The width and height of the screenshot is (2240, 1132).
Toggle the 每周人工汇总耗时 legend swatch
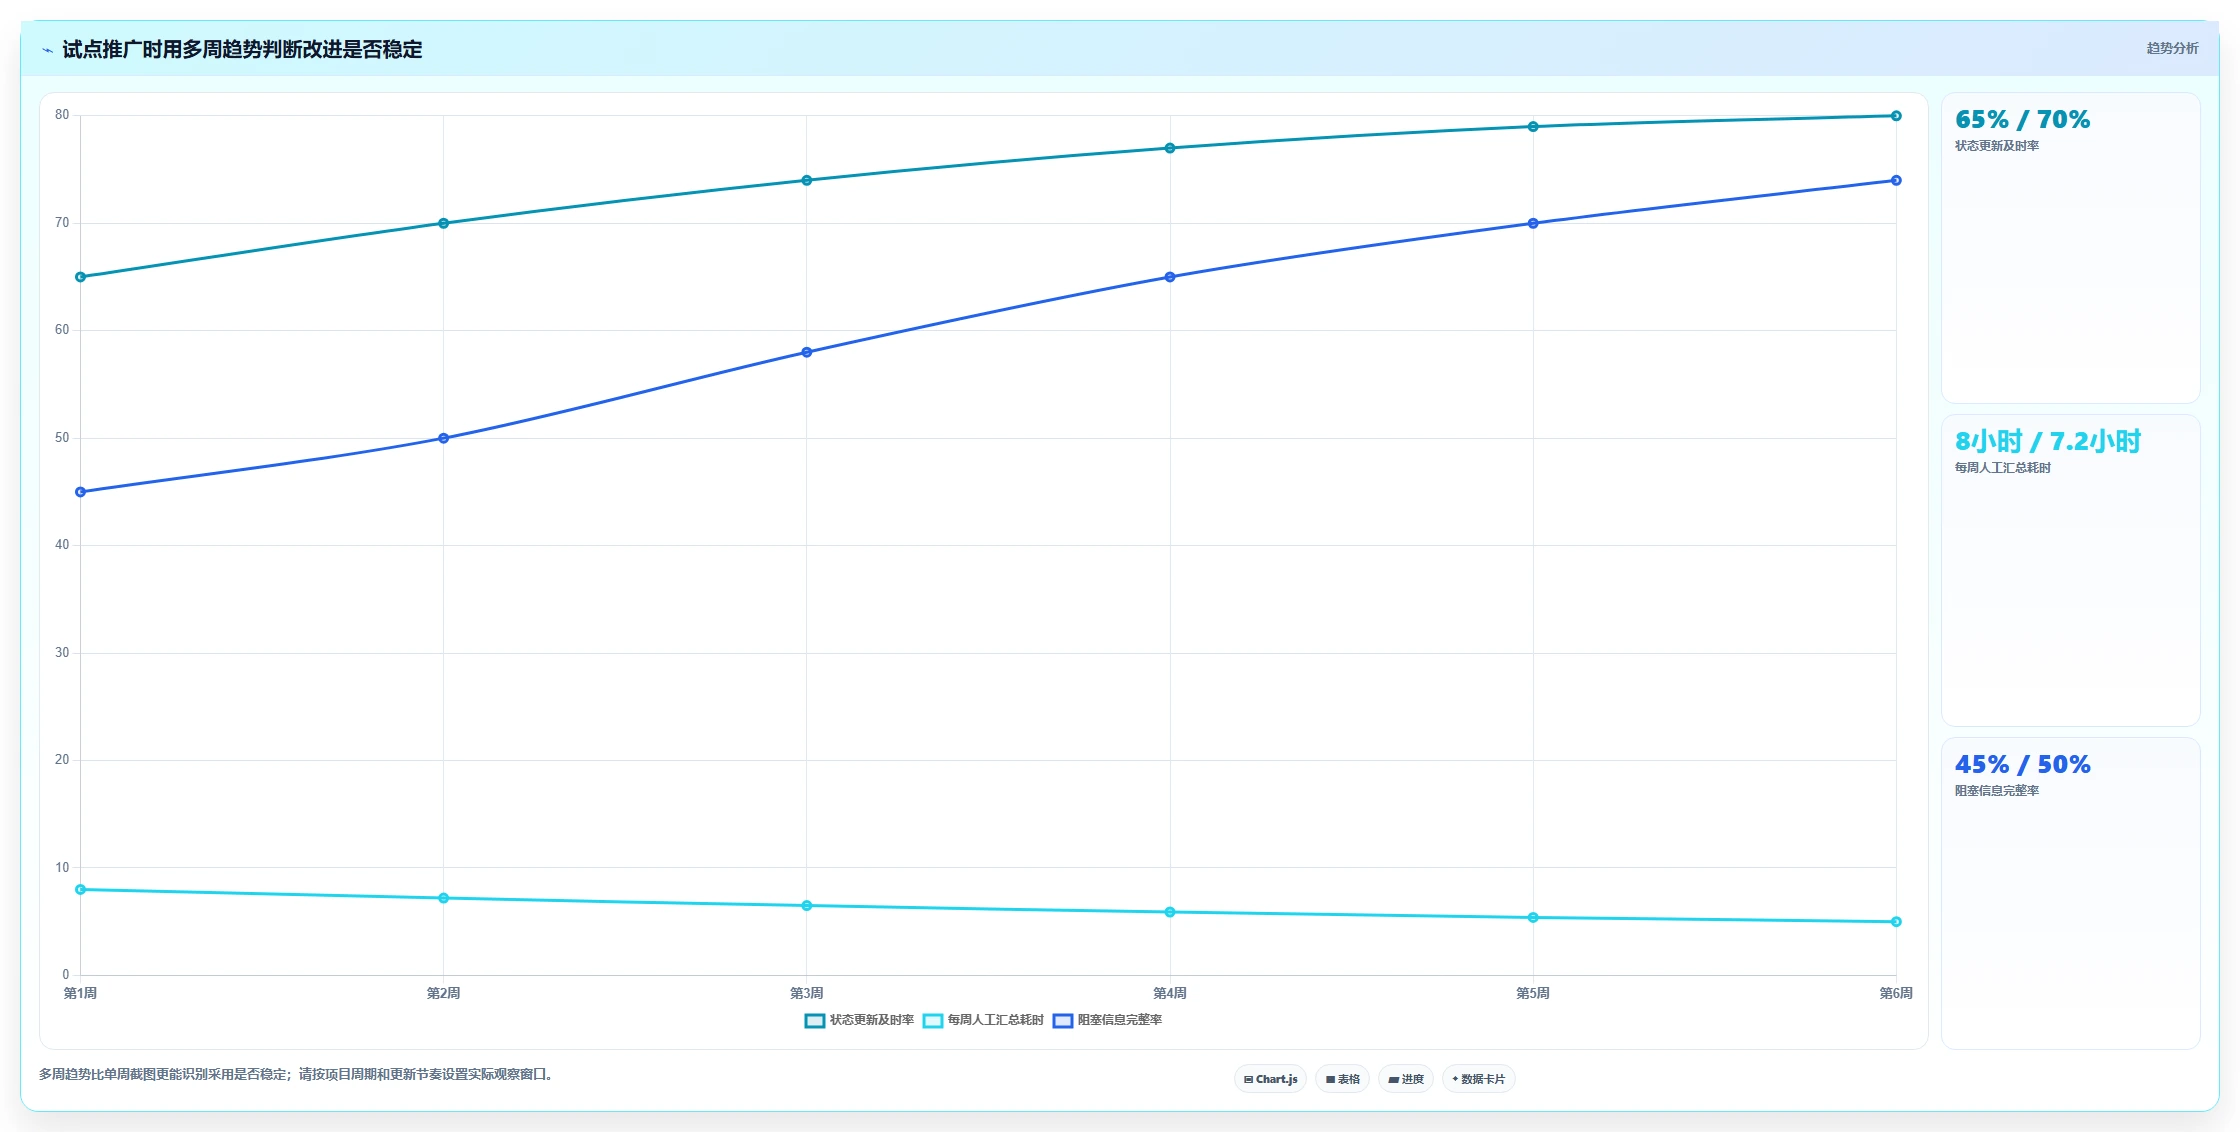point(933,1021)
